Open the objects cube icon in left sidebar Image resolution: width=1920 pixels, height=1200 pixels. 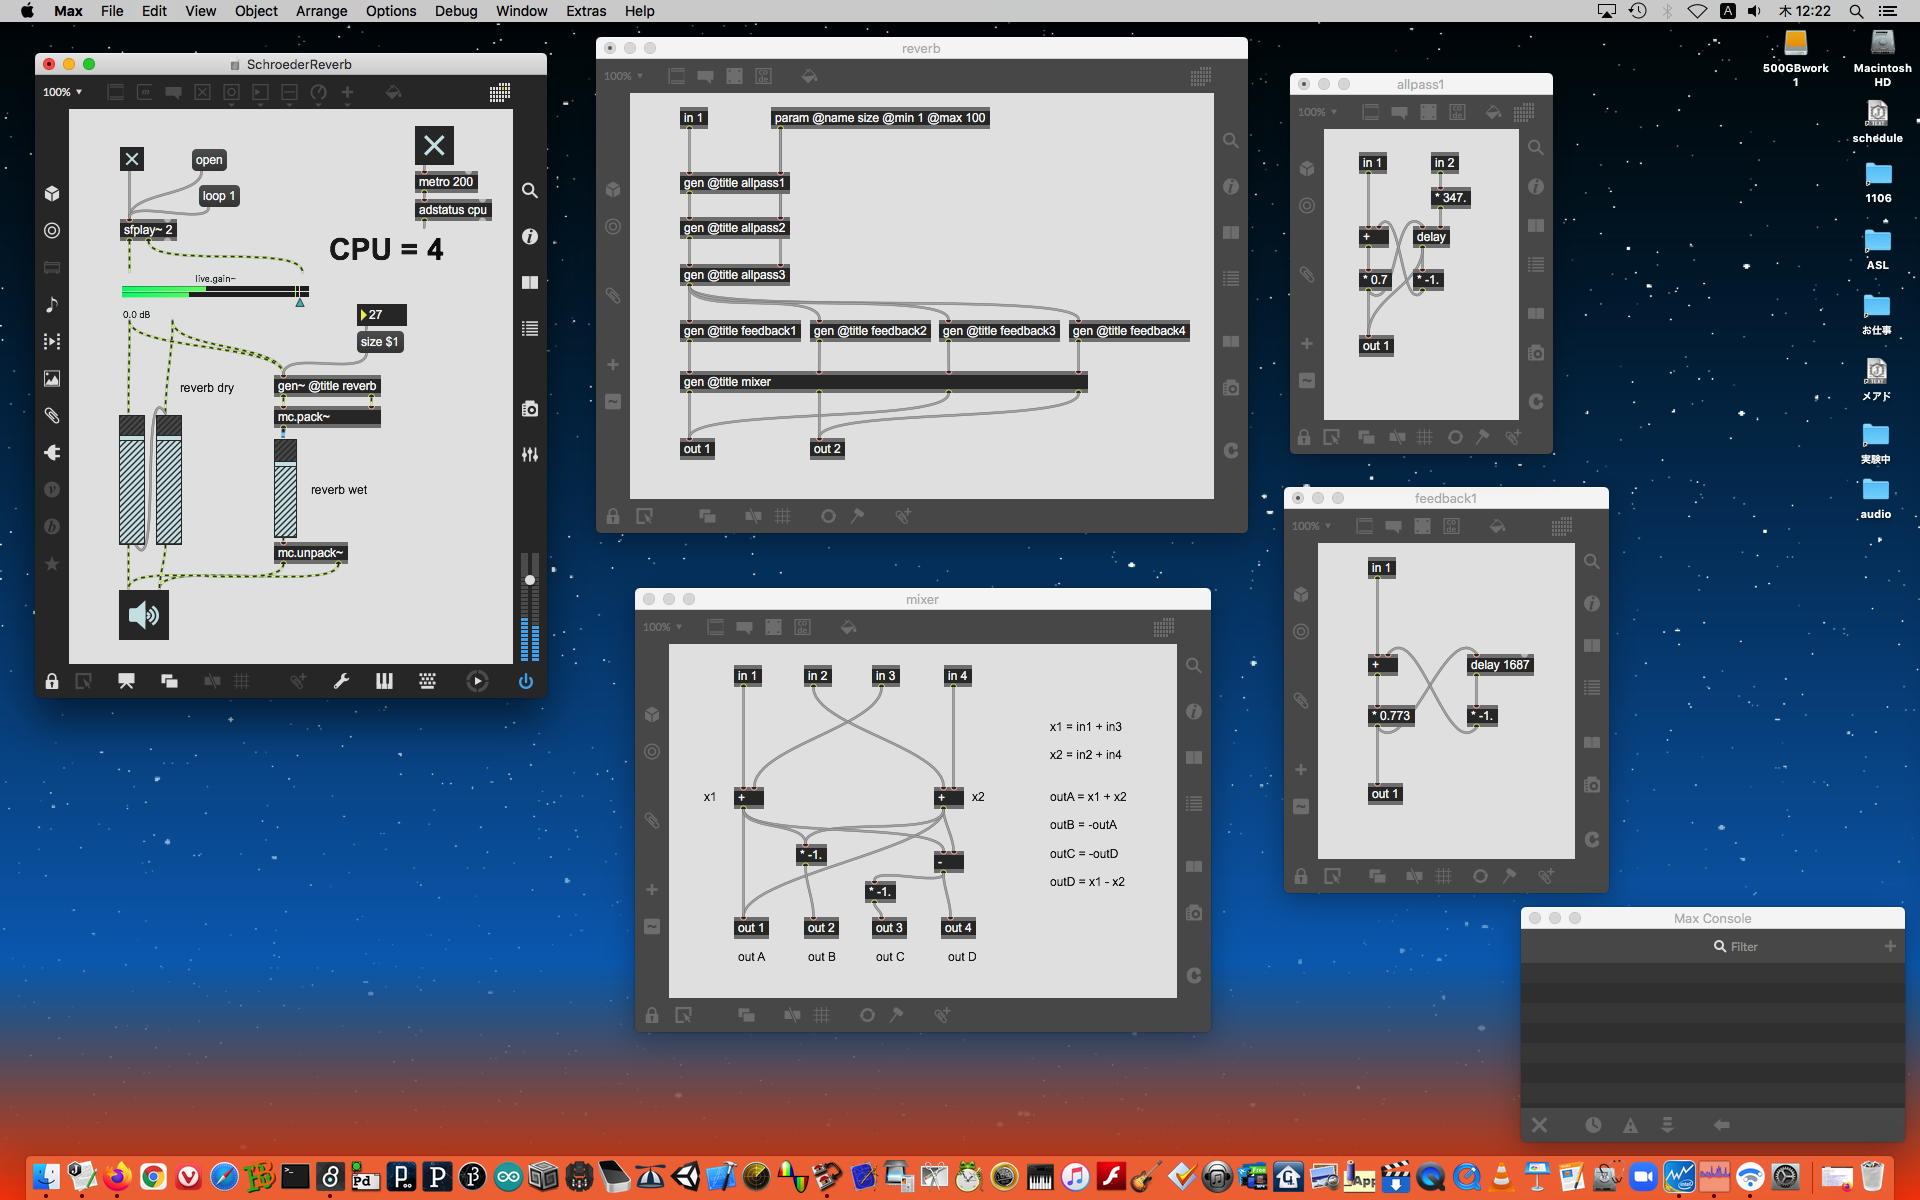coord(52,193)
